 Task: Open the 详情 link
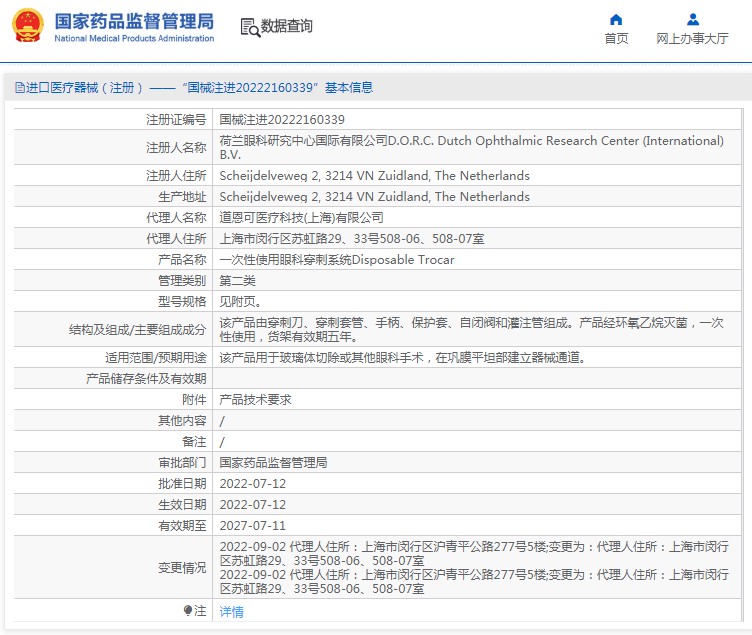[x=232, y=611]
